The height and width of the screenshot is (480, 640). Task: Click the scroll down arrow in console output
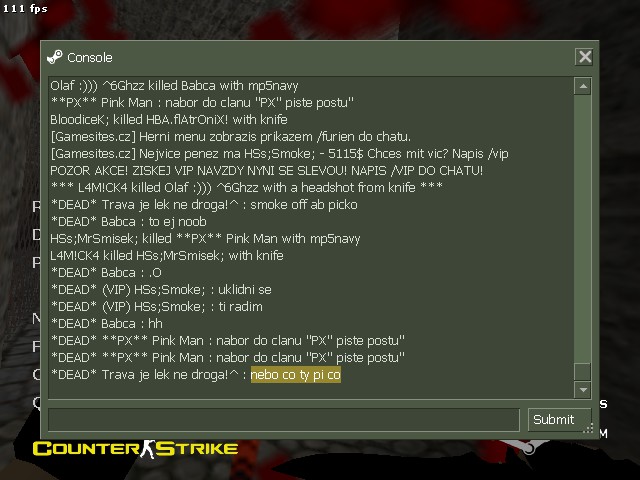click(583, 390)
